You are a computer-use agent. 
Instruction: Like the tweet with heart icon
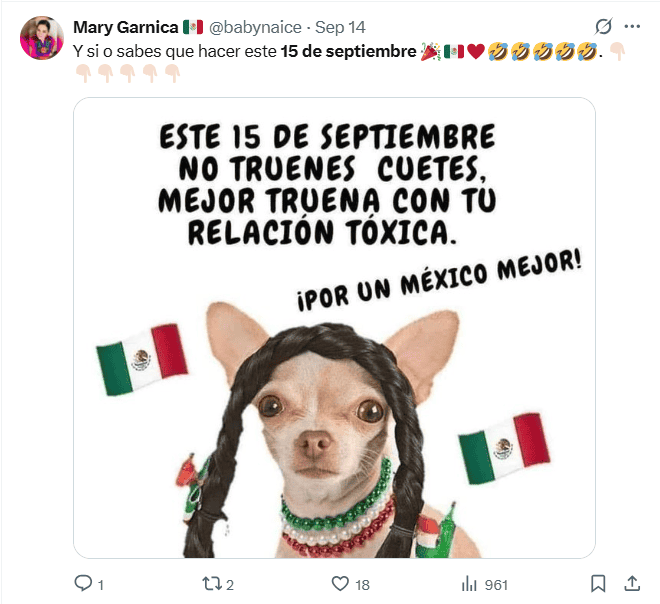(x=340, y=583)
